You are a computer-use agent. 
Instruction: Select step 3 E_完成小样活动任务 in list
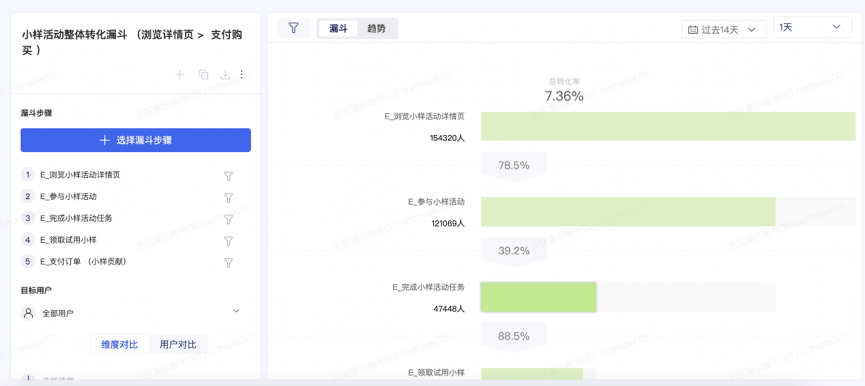coord(76,218)
